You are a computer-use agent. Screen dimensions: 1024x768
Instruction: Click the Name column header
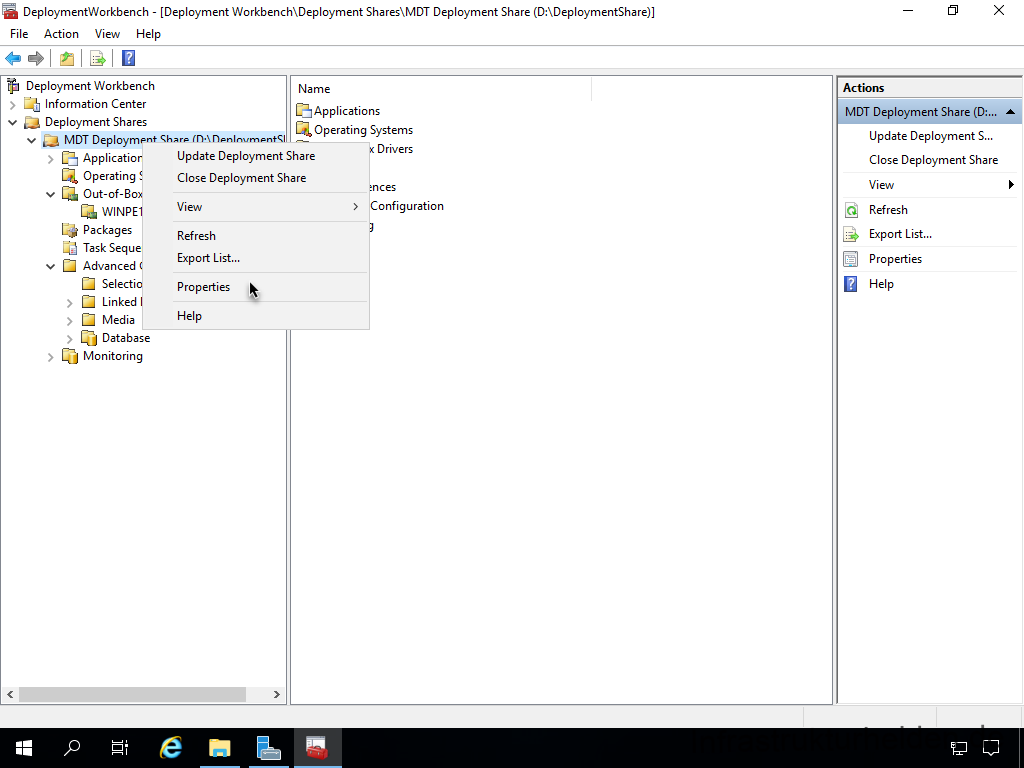click(x=442, y=89)
